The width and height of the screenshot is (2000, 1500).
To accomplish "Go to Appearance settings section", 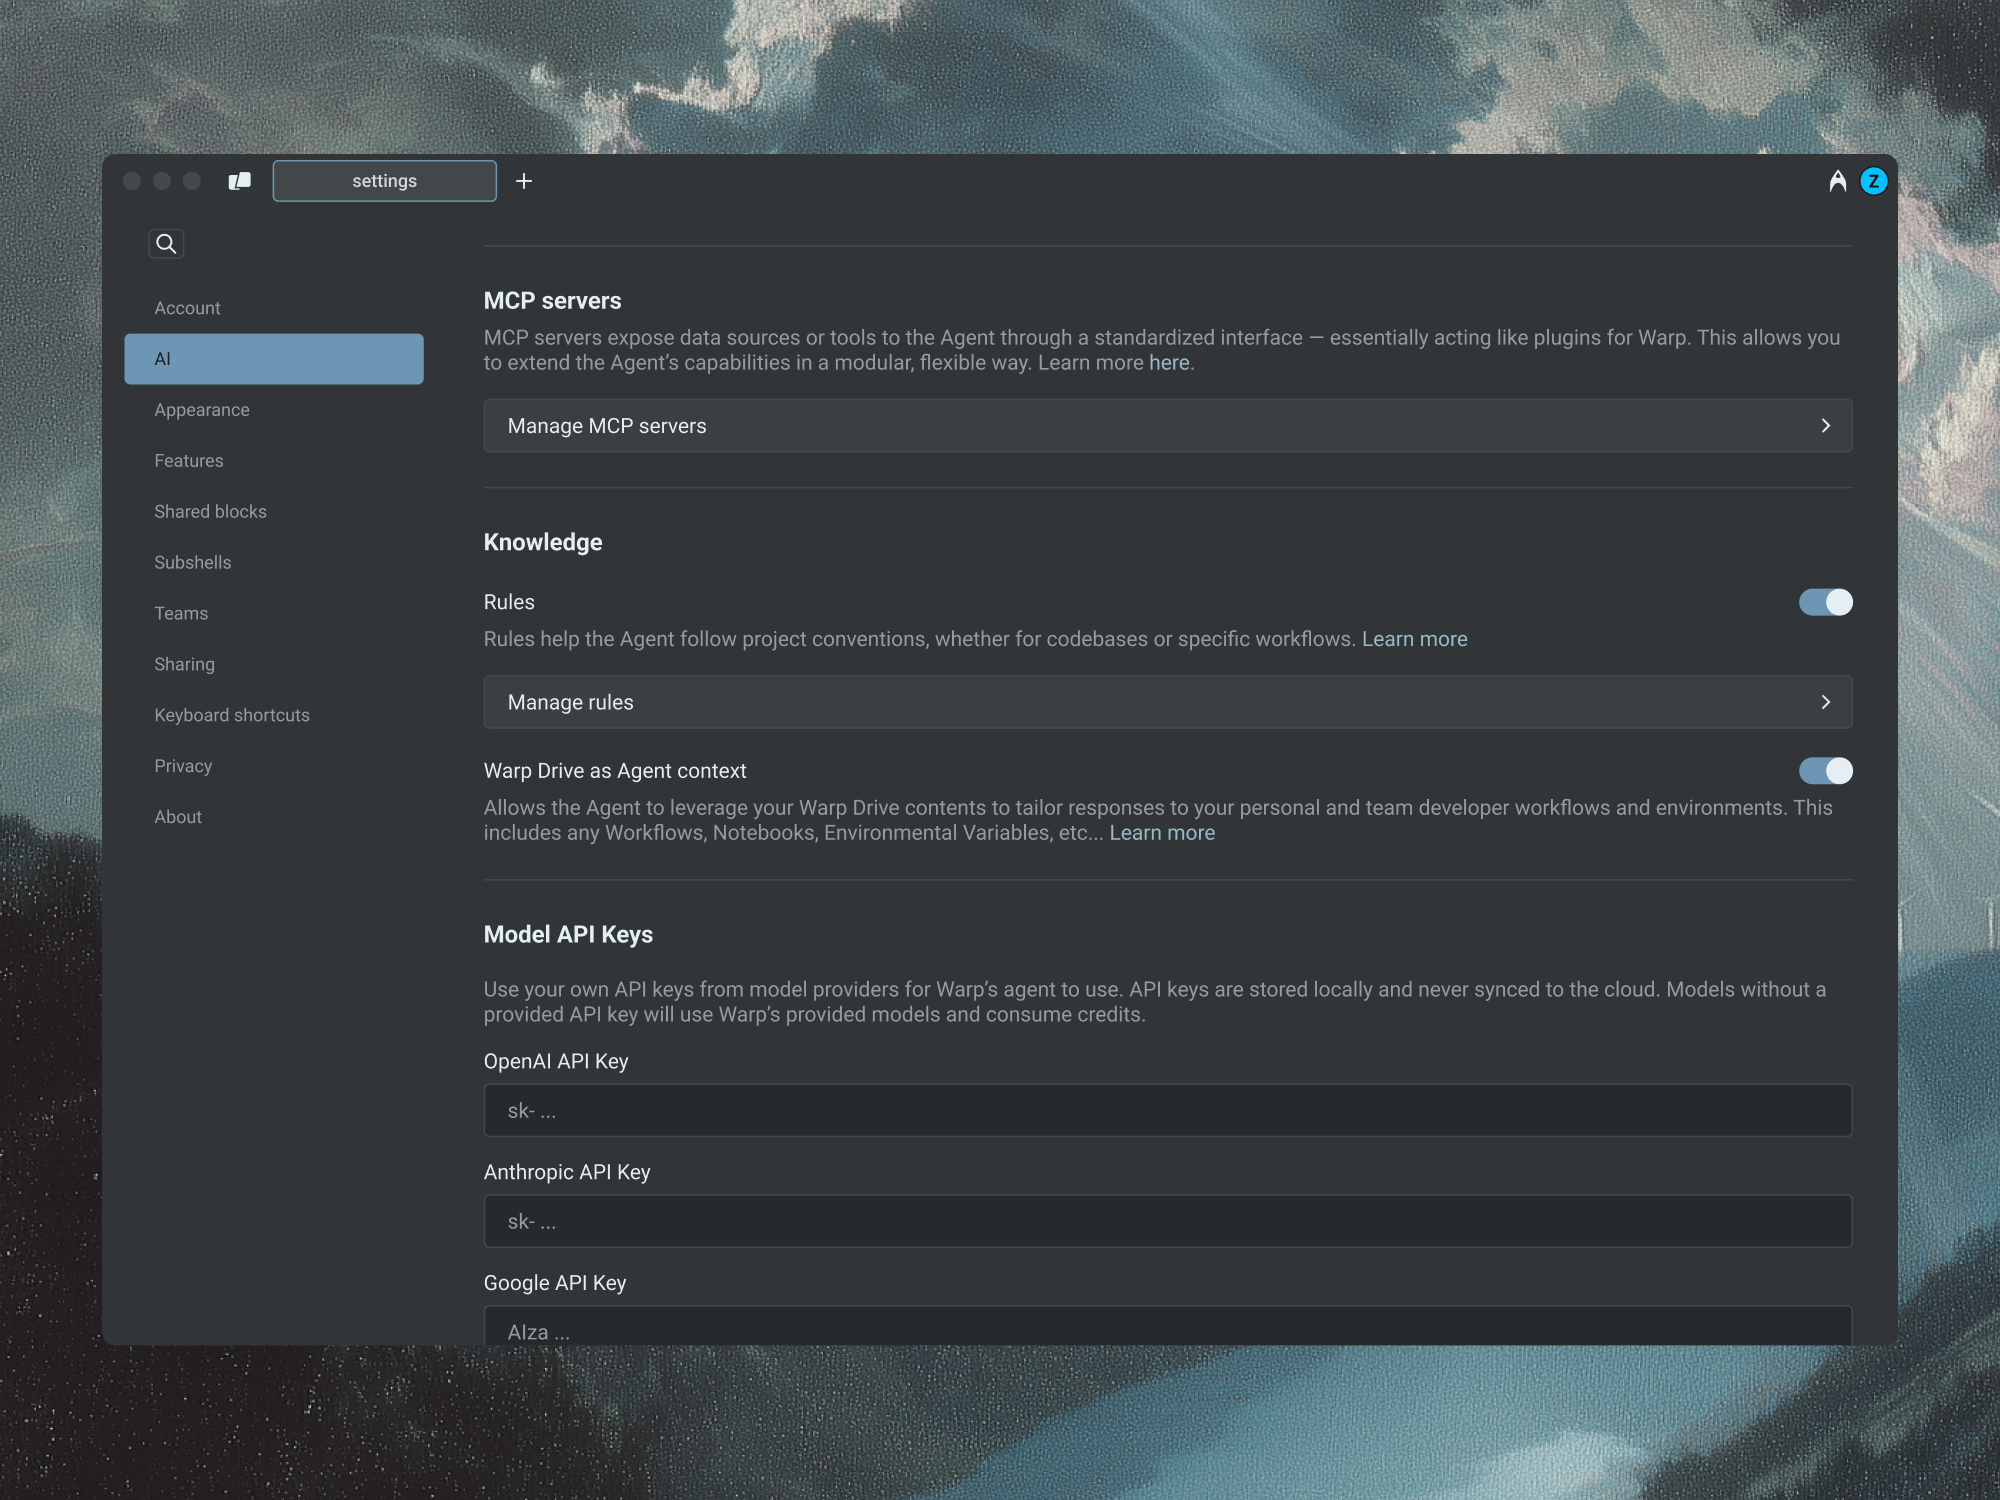I will point(202,410).
